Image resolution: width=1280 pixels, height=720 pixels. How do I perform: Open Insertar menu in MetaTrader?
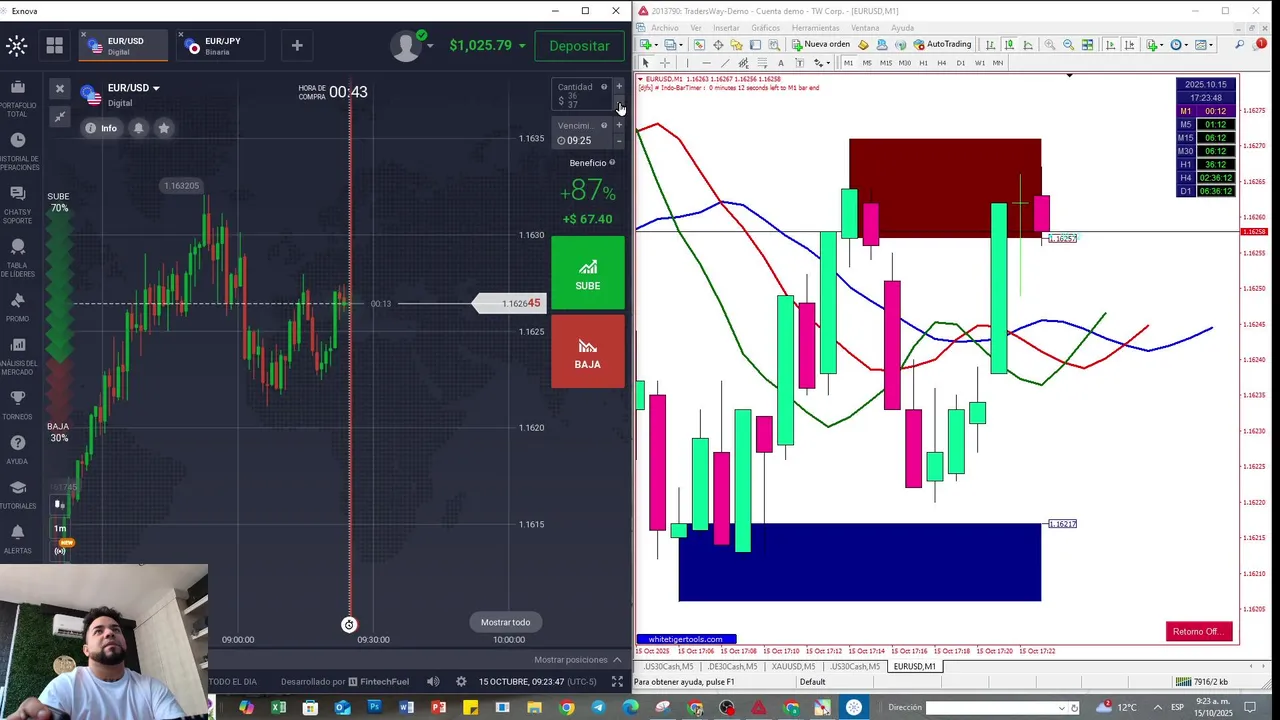726,28
